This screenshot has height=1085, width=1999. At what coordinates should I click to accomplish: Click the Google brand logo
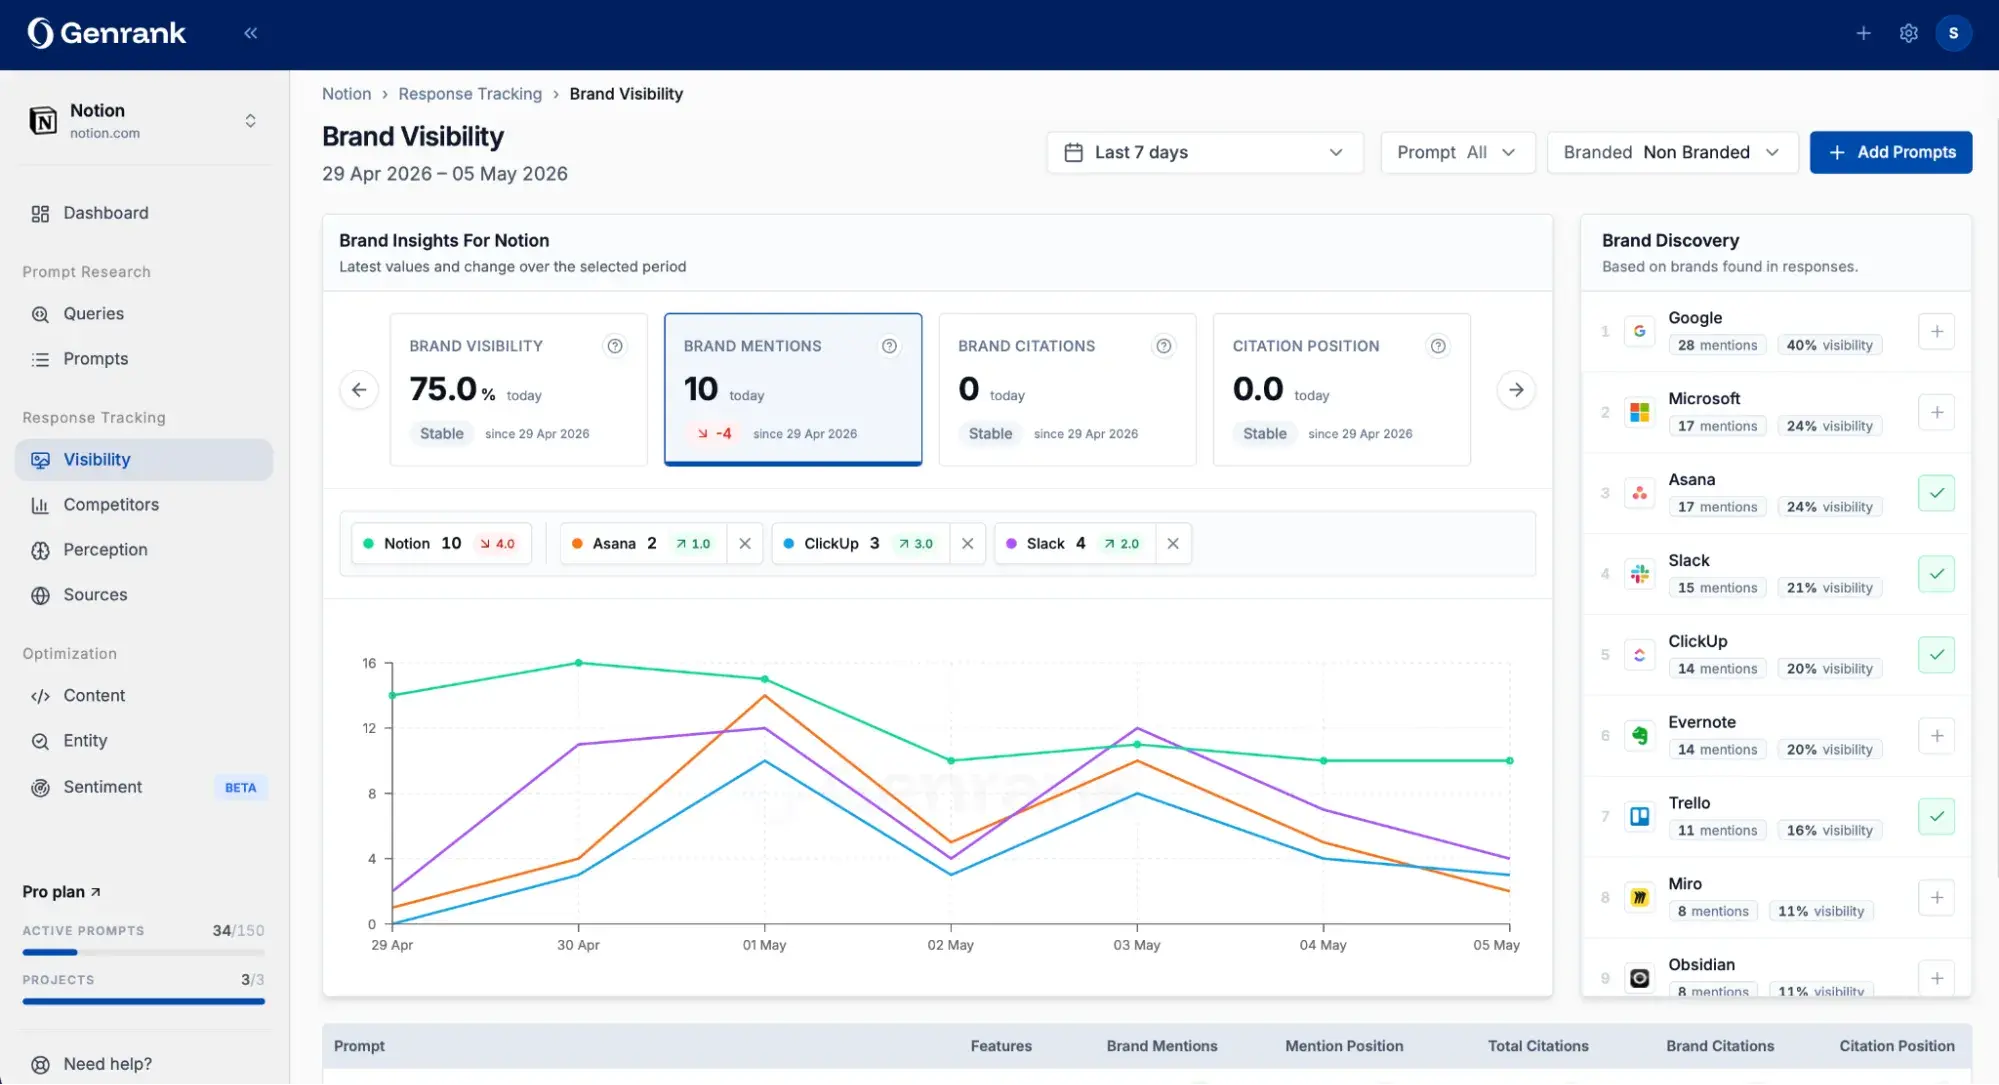(1639, 332)
